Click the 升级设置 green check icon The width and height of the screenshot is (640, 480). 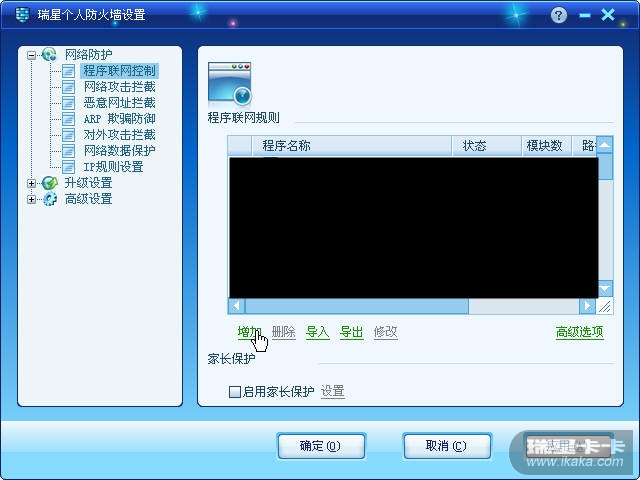click(49, 183)
